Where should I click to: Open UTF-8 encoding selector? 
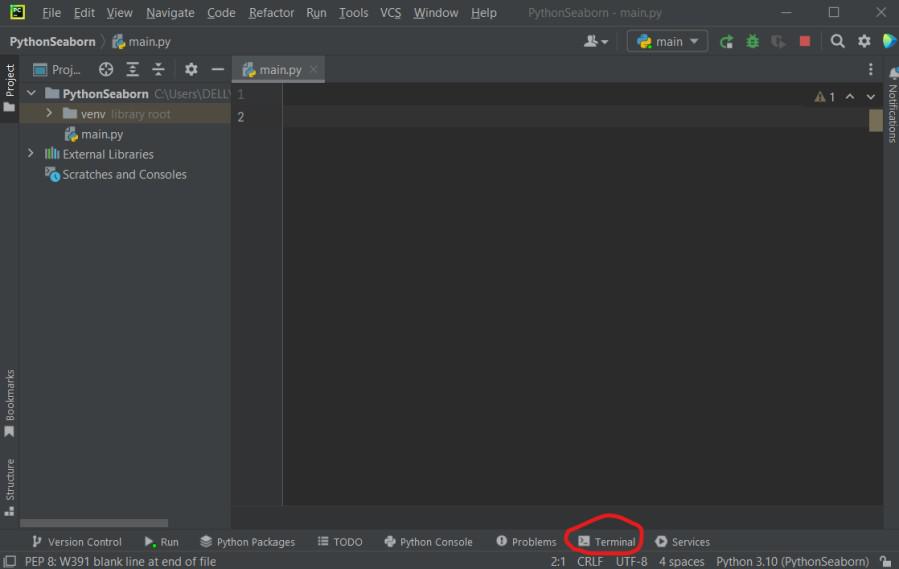click(631, 562)
